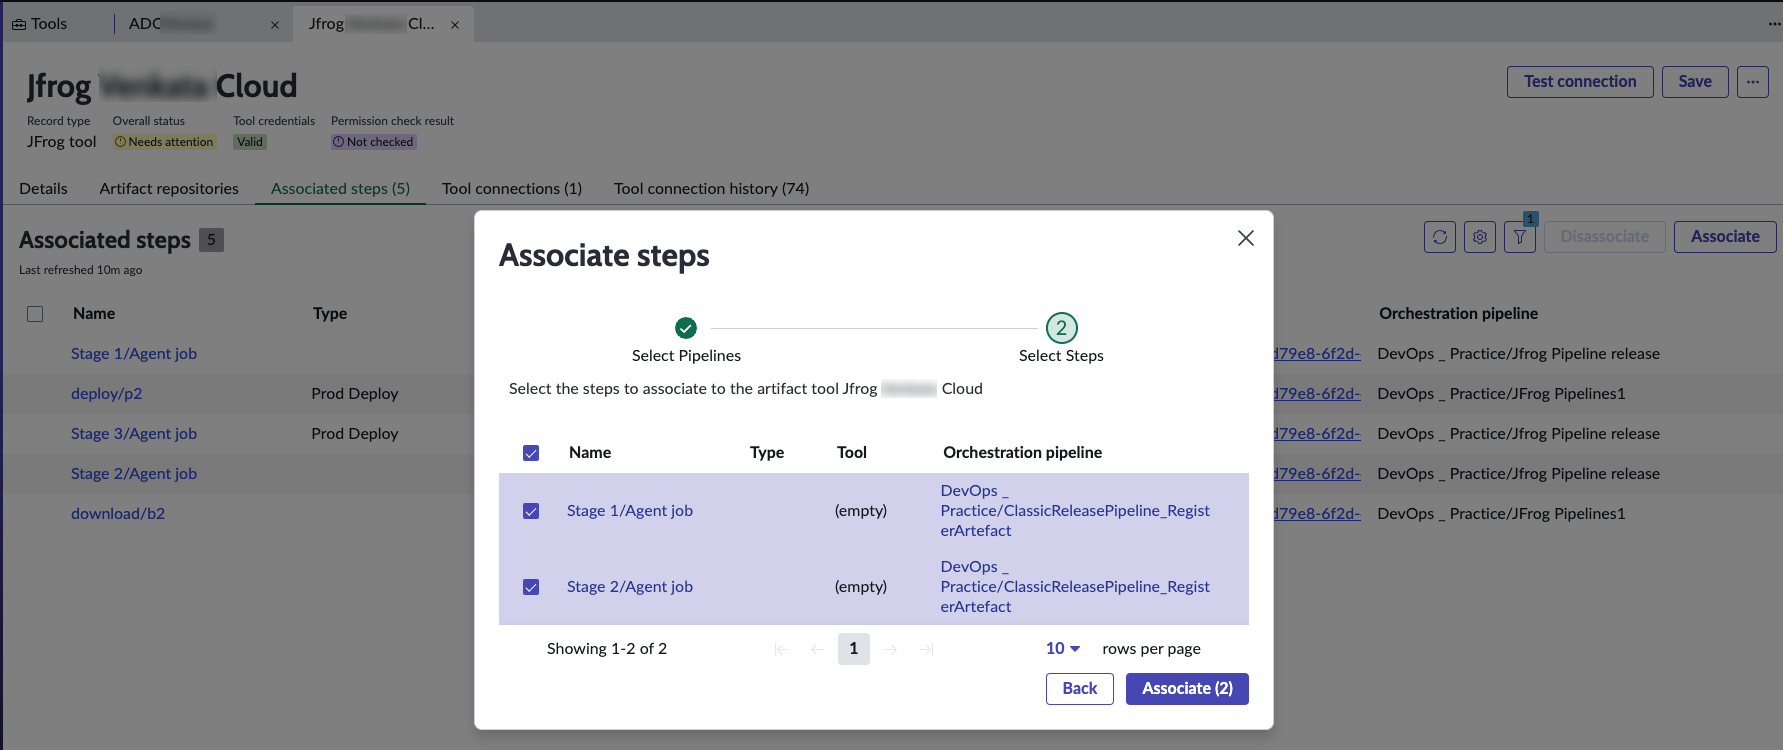
Task: Open the Tool connection history (74) tab
Action: 712,188
